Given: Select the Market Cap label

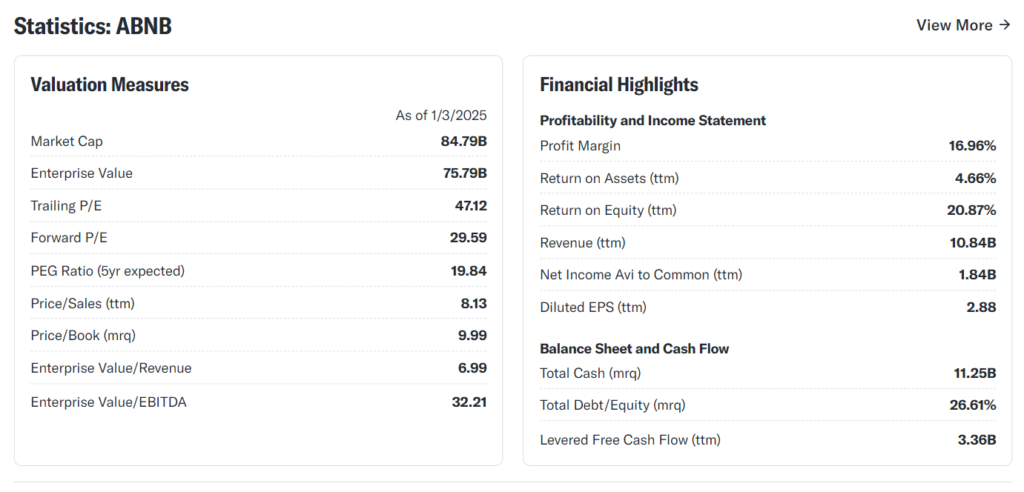Looking at the screenshot, I should click(67, 141).
